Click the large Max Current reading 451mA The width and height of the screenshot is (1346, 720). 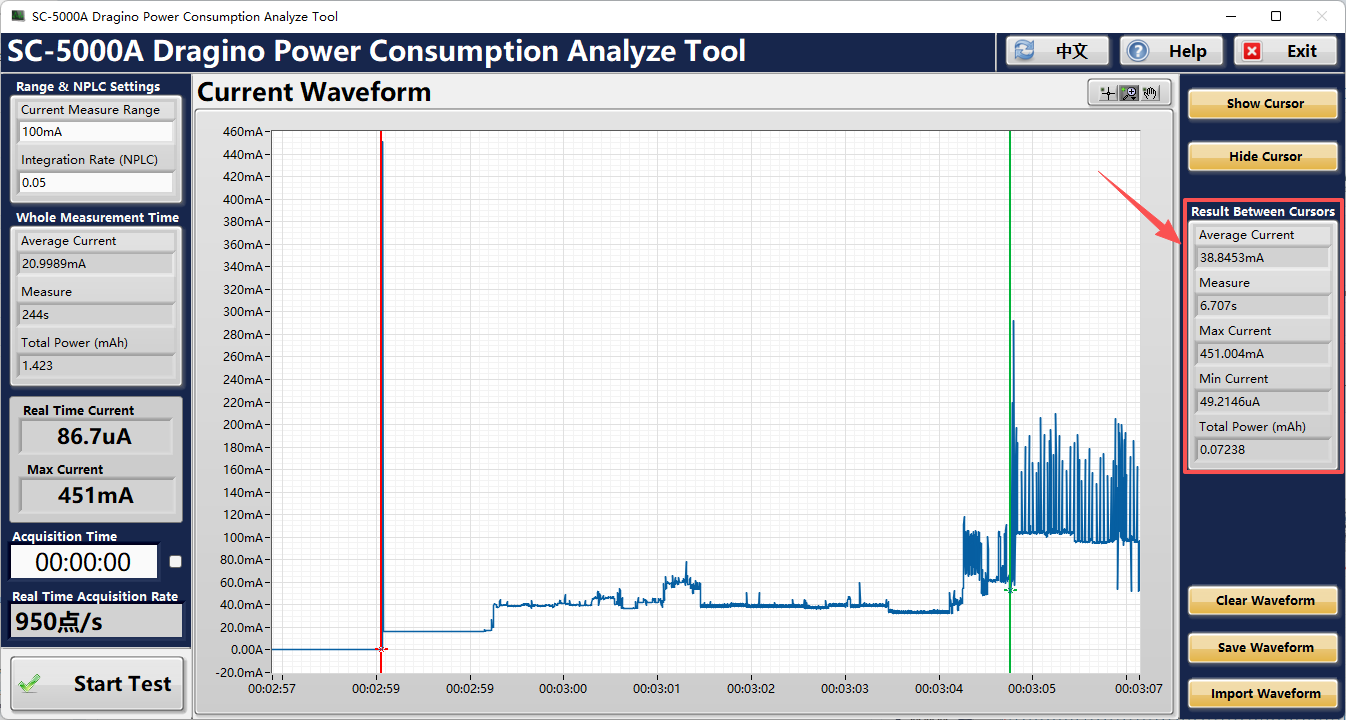95,496
